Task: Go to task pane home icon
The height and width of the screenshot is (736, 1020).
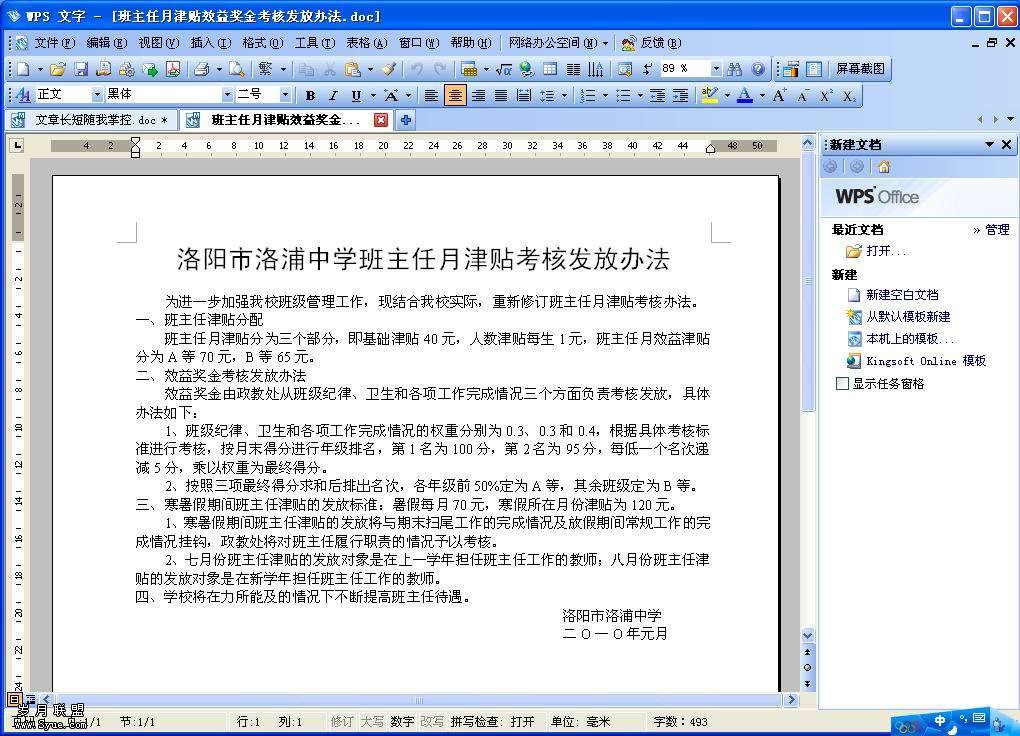Action: point(883,167)
